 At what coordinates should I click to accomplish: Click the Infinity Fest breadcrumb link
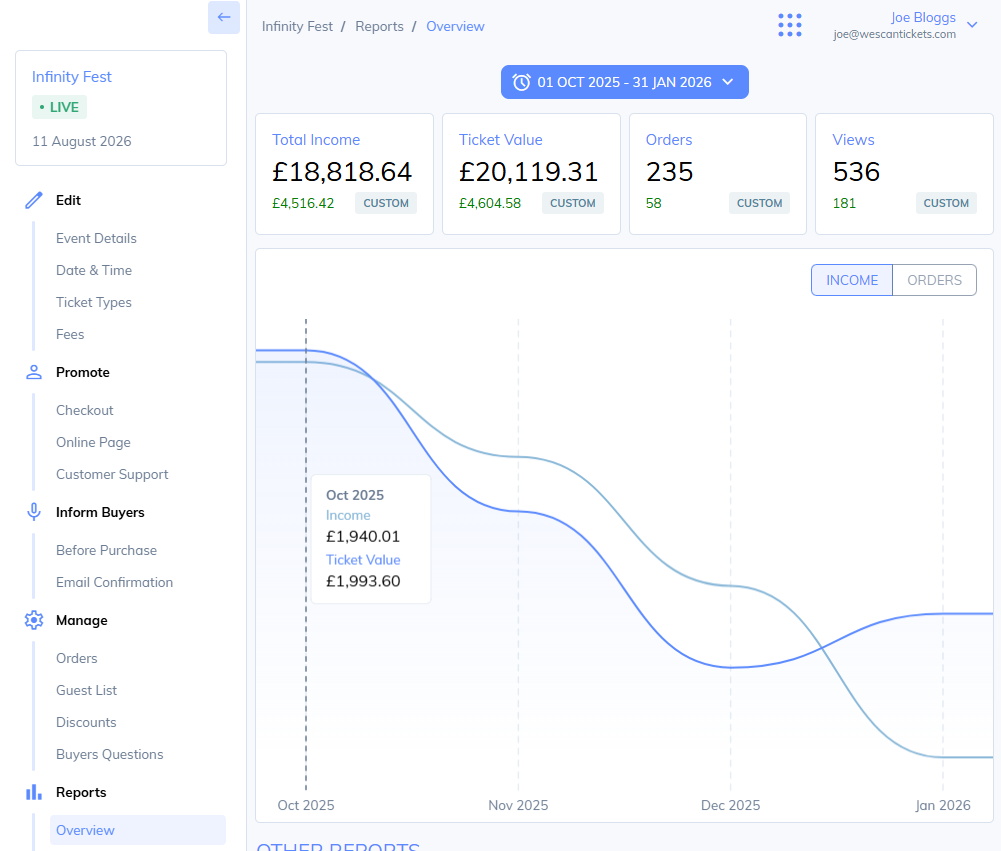pyautogui.click(x=297, y=26)
